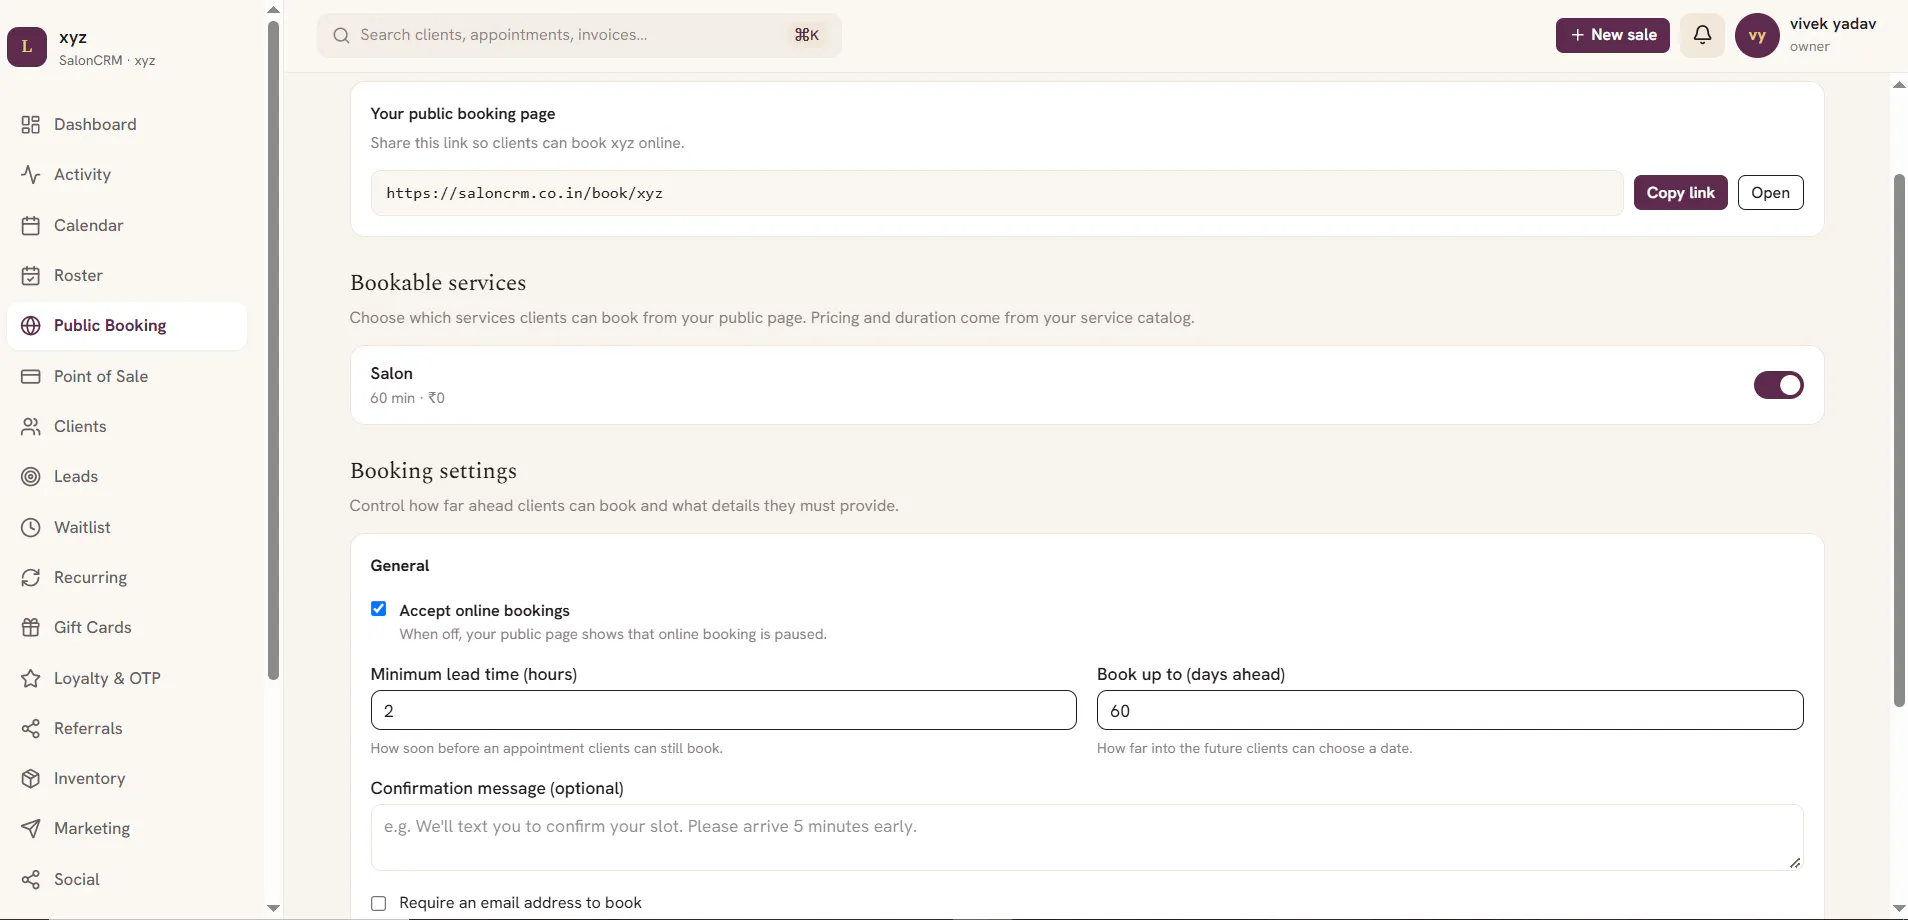The height and width of the screenshot is (920, 1908).
Task: Copy the public booking link
Action: [1680, 193]
